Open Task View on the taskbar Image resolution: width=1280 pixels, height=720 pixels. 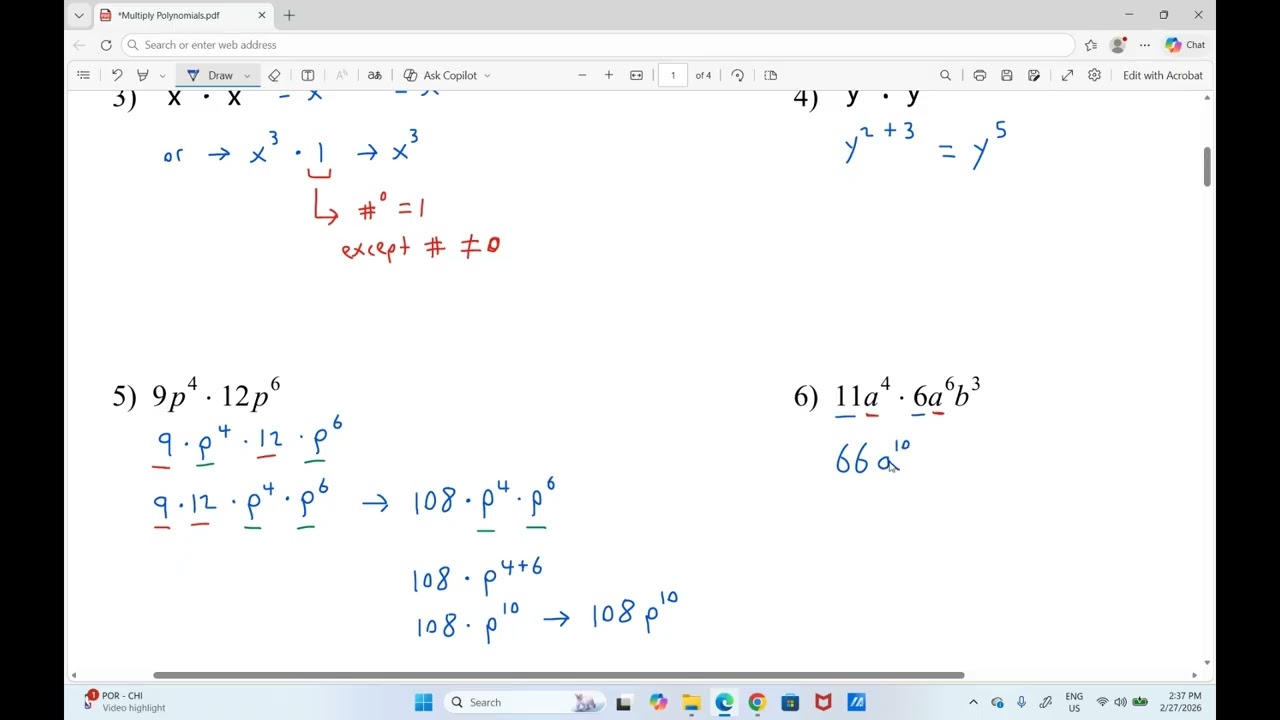pos(623,702)
